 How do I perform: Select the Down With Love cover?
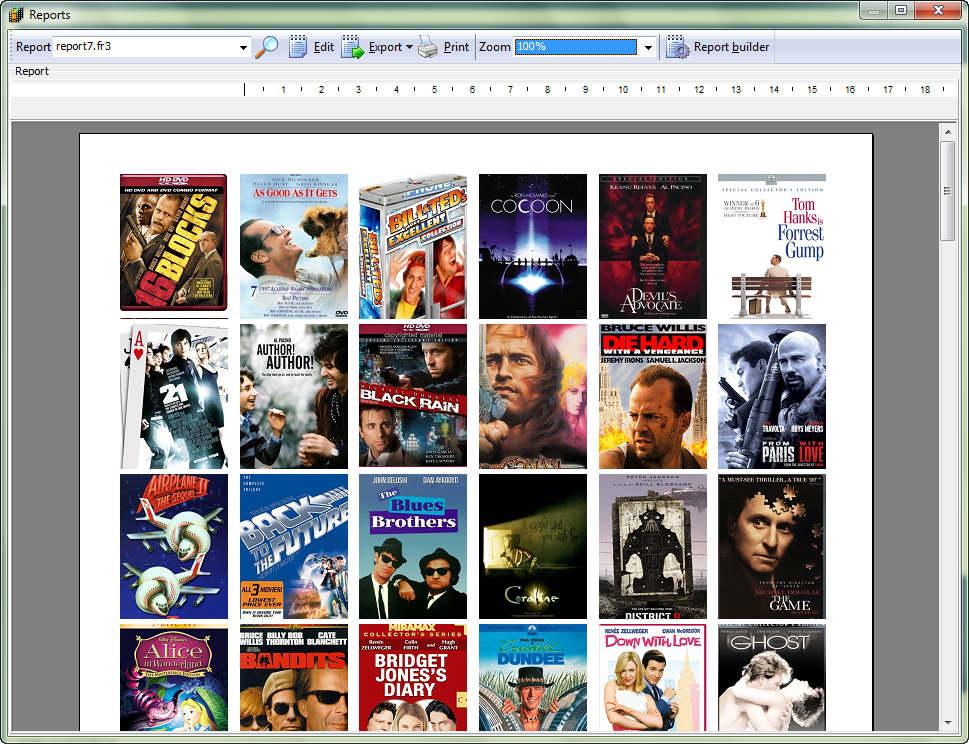653,677
